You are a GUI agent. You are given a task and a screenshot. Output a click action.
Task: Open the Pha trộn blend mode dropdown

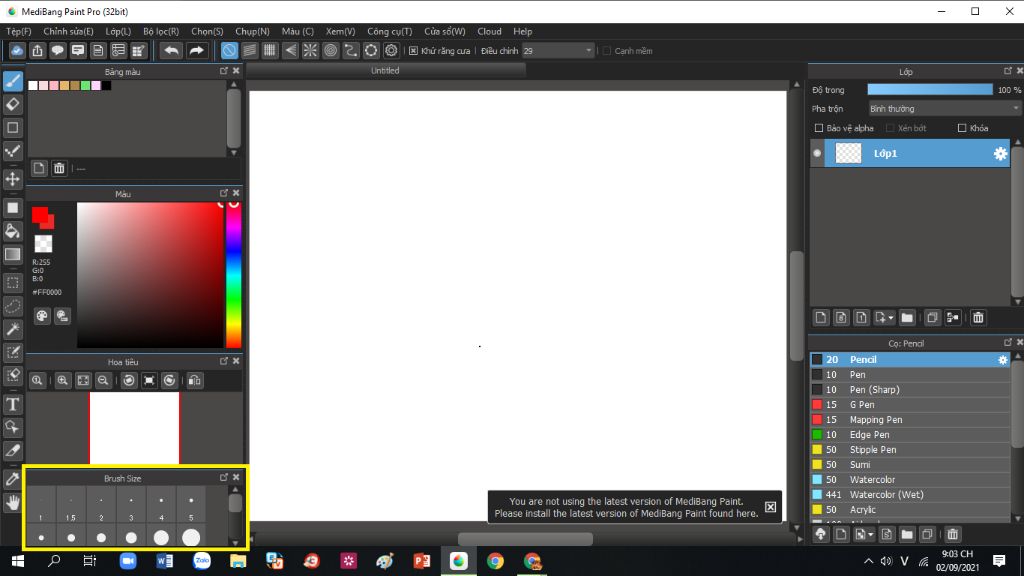(944, 108)
